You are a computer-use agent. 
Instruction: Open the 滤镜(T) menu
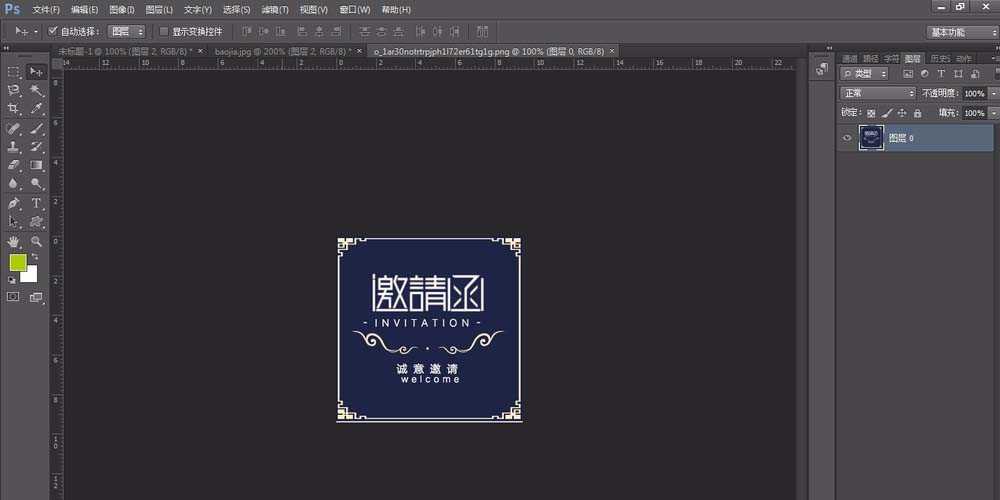pos(275,9)
